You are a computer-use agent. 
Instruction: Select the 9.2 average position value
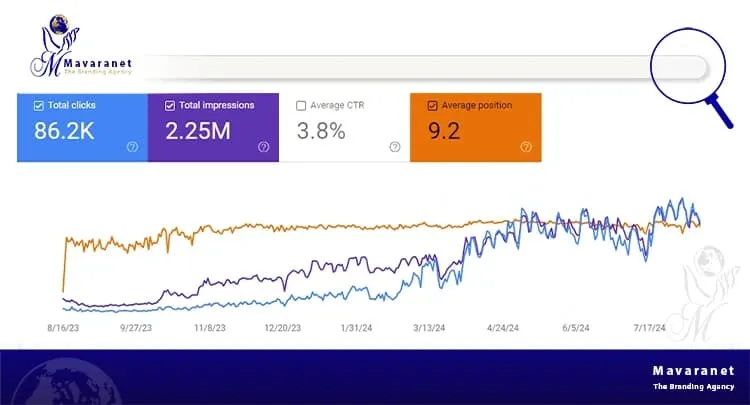coord(443,130)
